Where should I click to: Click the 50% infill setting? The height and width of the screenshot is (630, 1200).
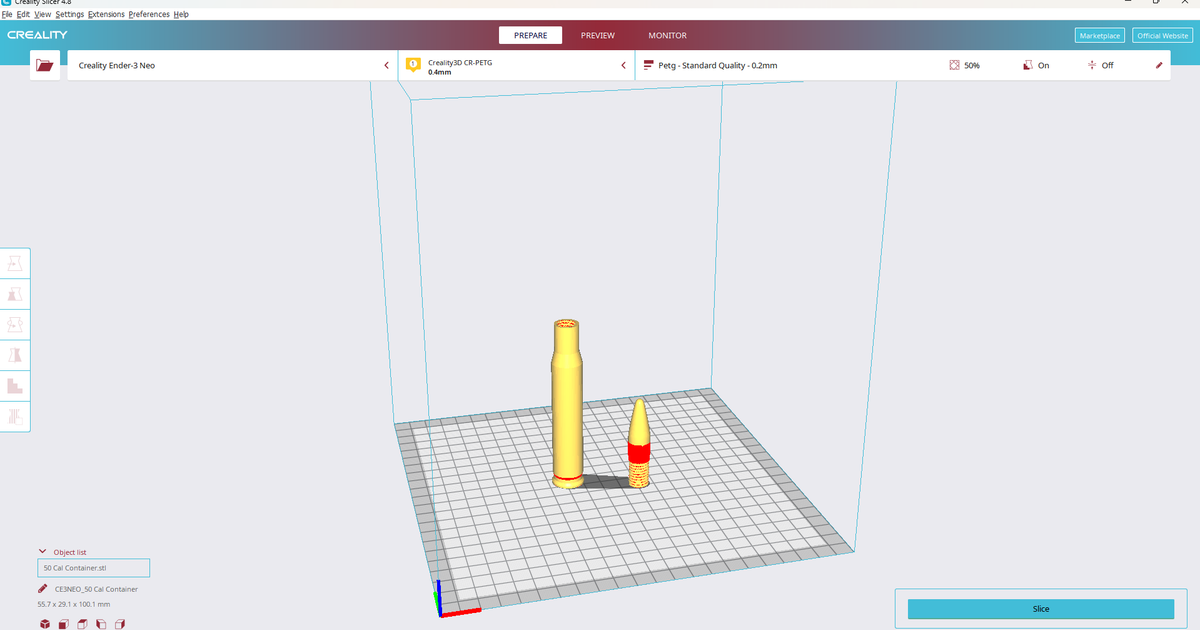pyautogui.click(x=964, y=65)
